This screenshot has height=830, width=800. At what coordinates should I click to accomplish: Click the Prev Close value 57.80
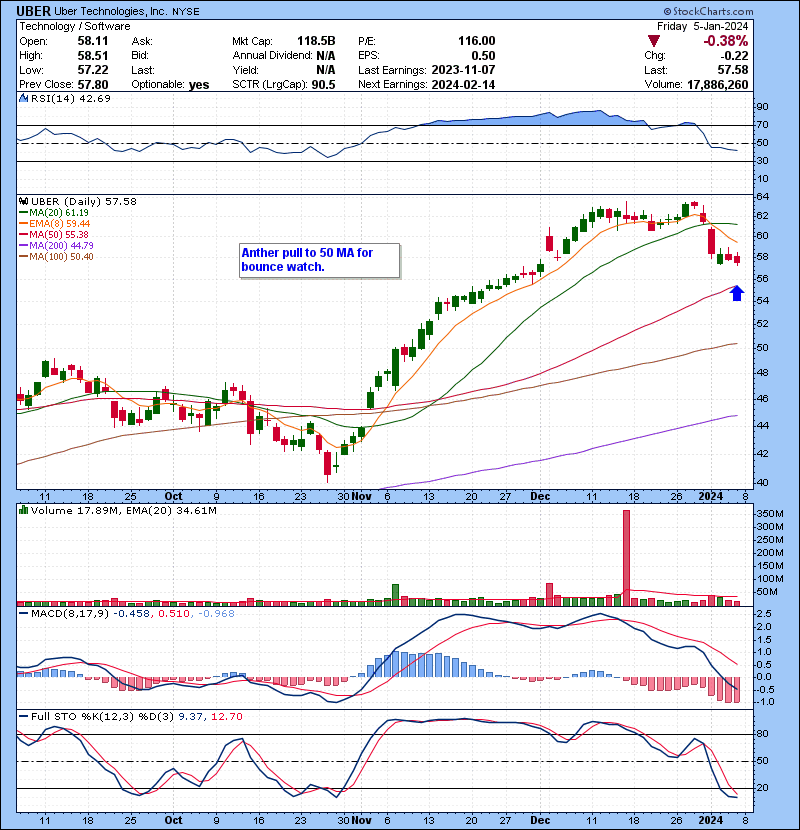[x=93, y=85]
